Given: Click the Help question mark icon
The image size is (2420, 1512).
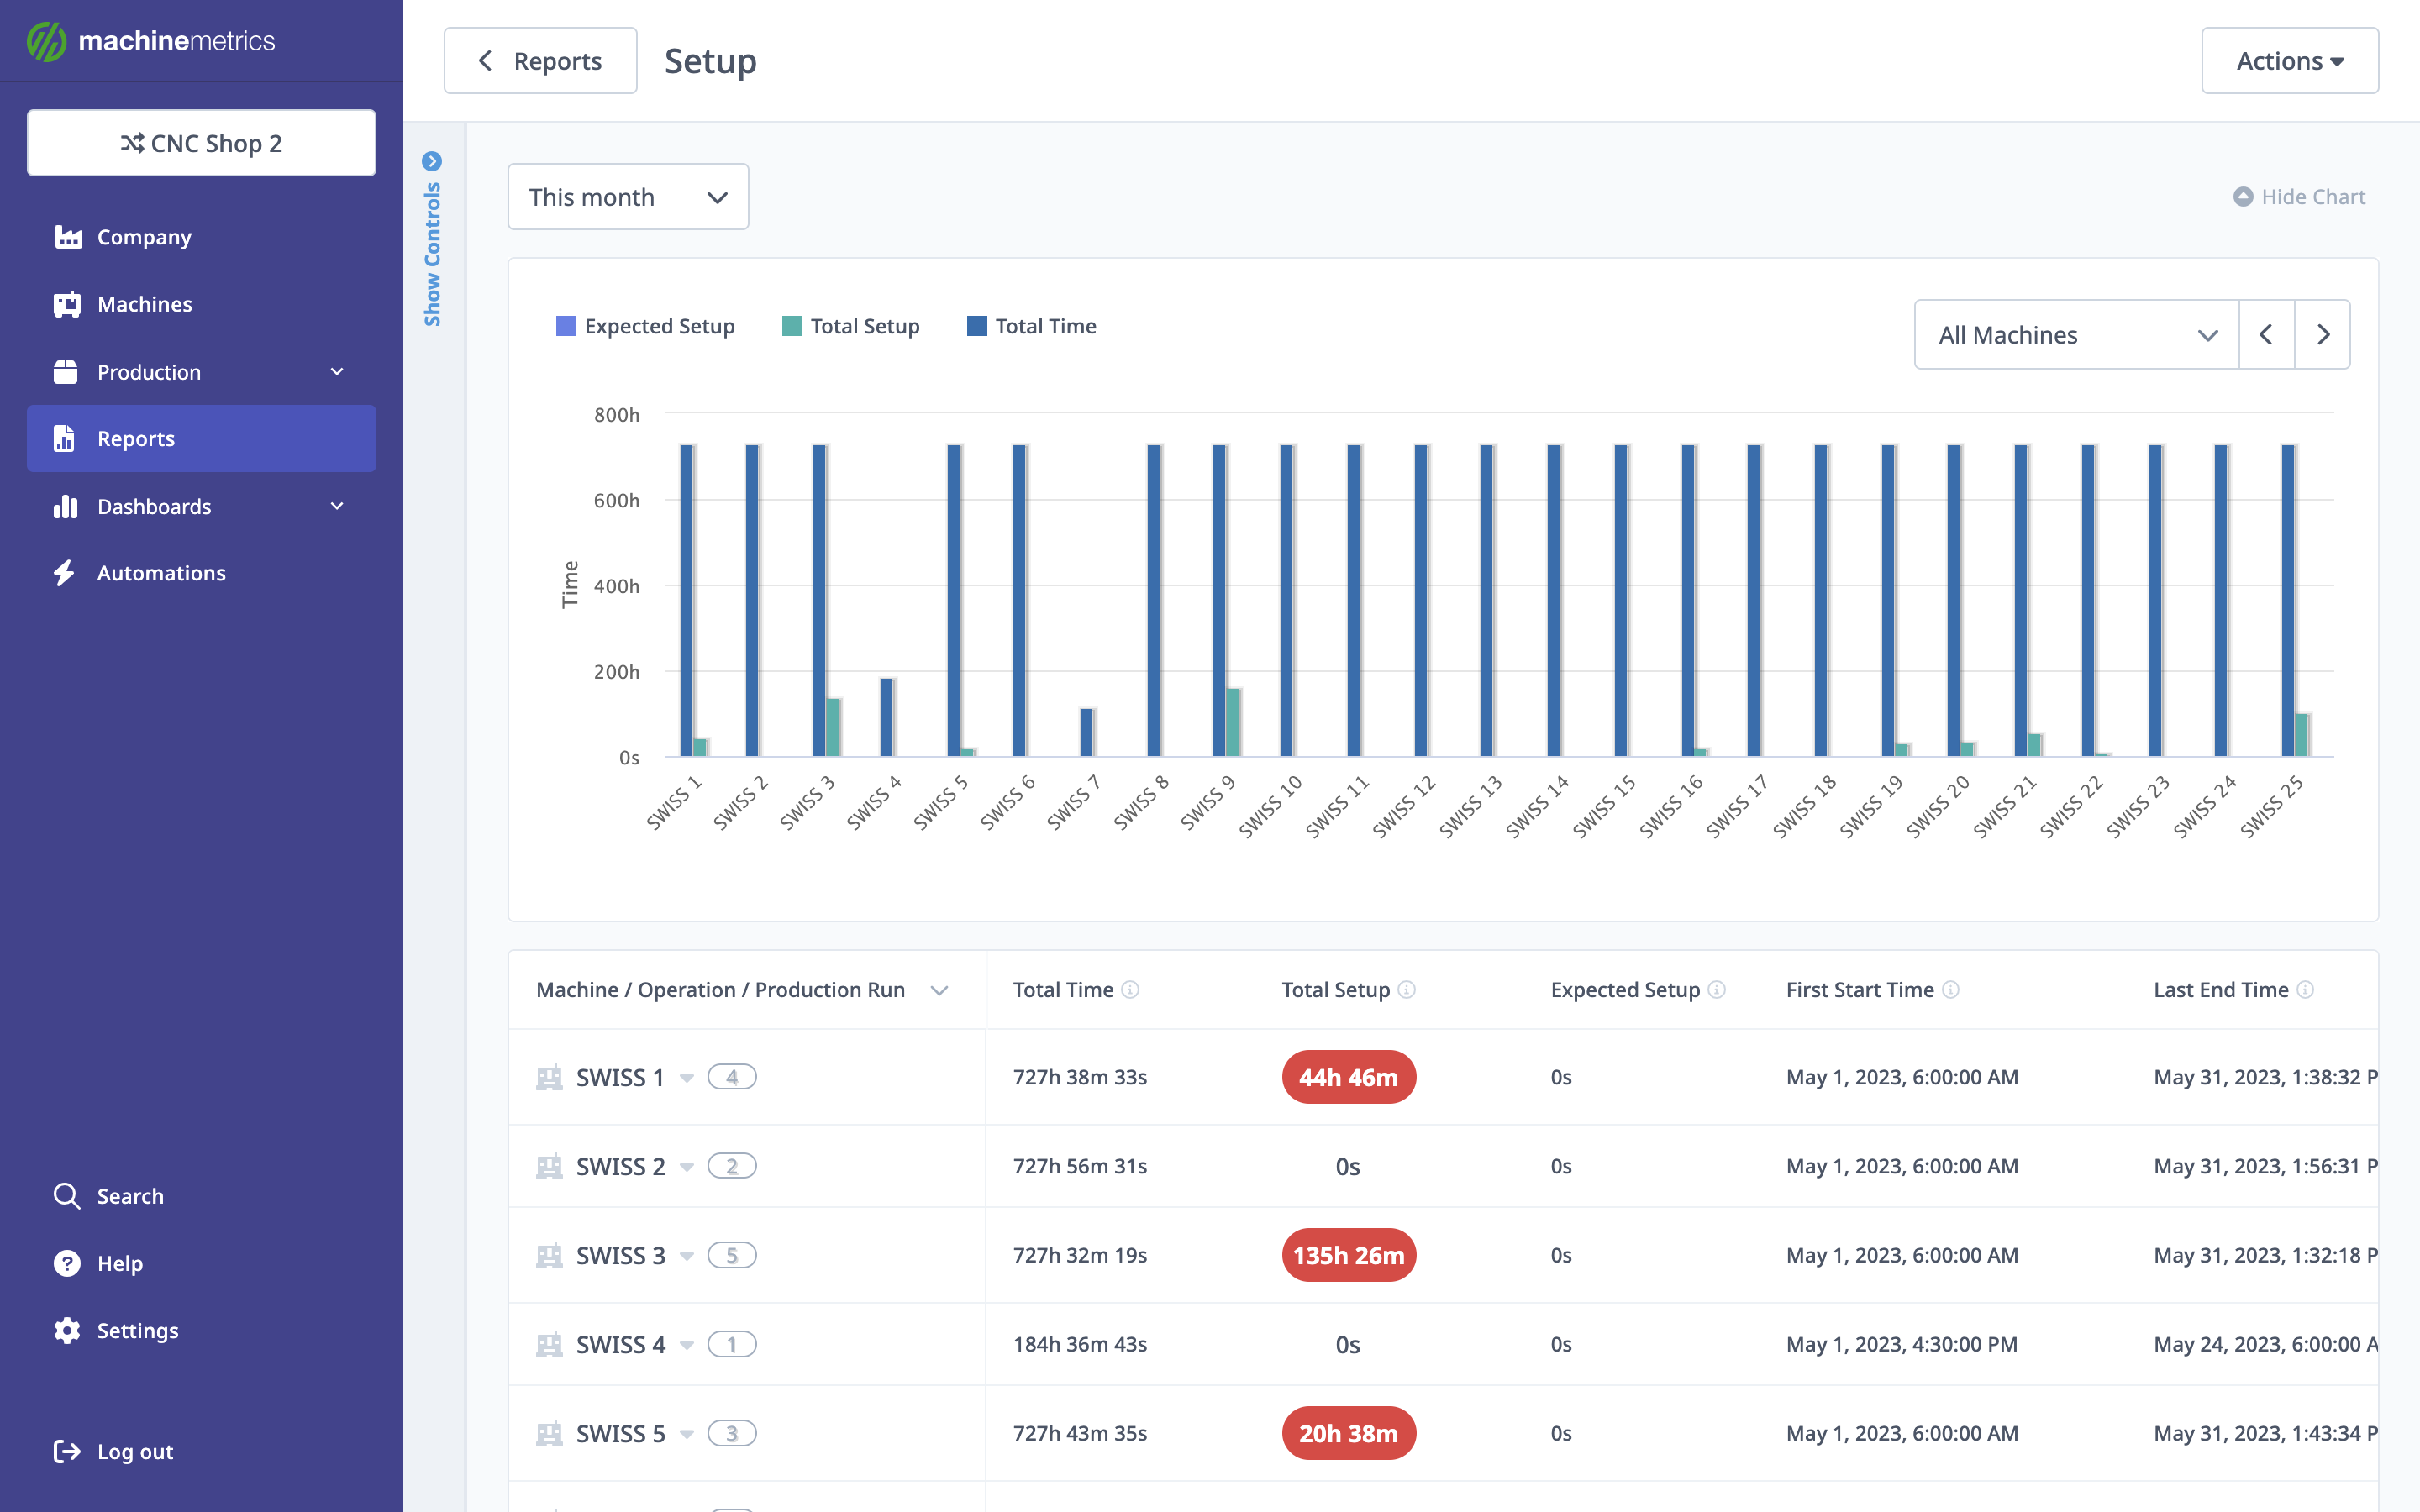Looking at the screenshot, I should (67, 1263).
